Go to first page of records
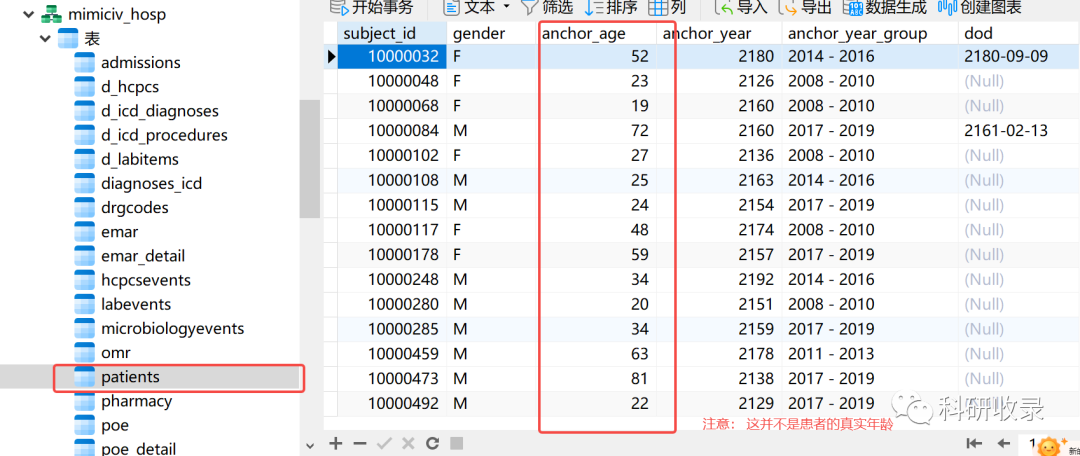Screen dimensions: 1080x456 pyautogui.click(x=973, y=444)
